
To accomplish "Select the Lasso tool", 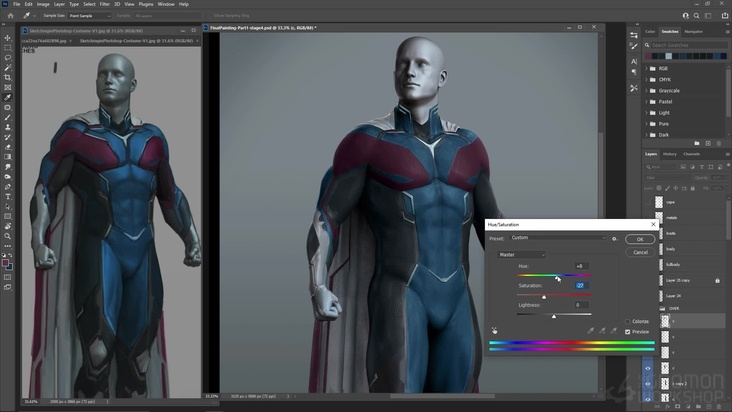I will point(7,58).
